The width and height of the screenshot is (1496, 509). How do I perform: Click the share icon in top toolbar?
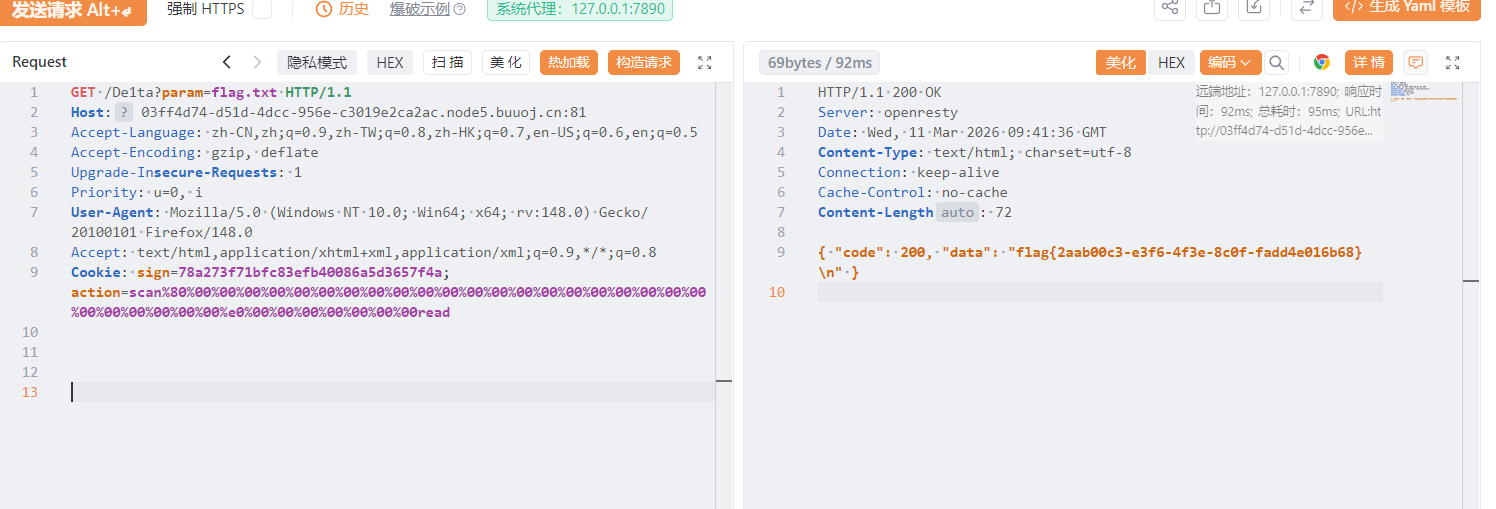(x=1169, y=7)
